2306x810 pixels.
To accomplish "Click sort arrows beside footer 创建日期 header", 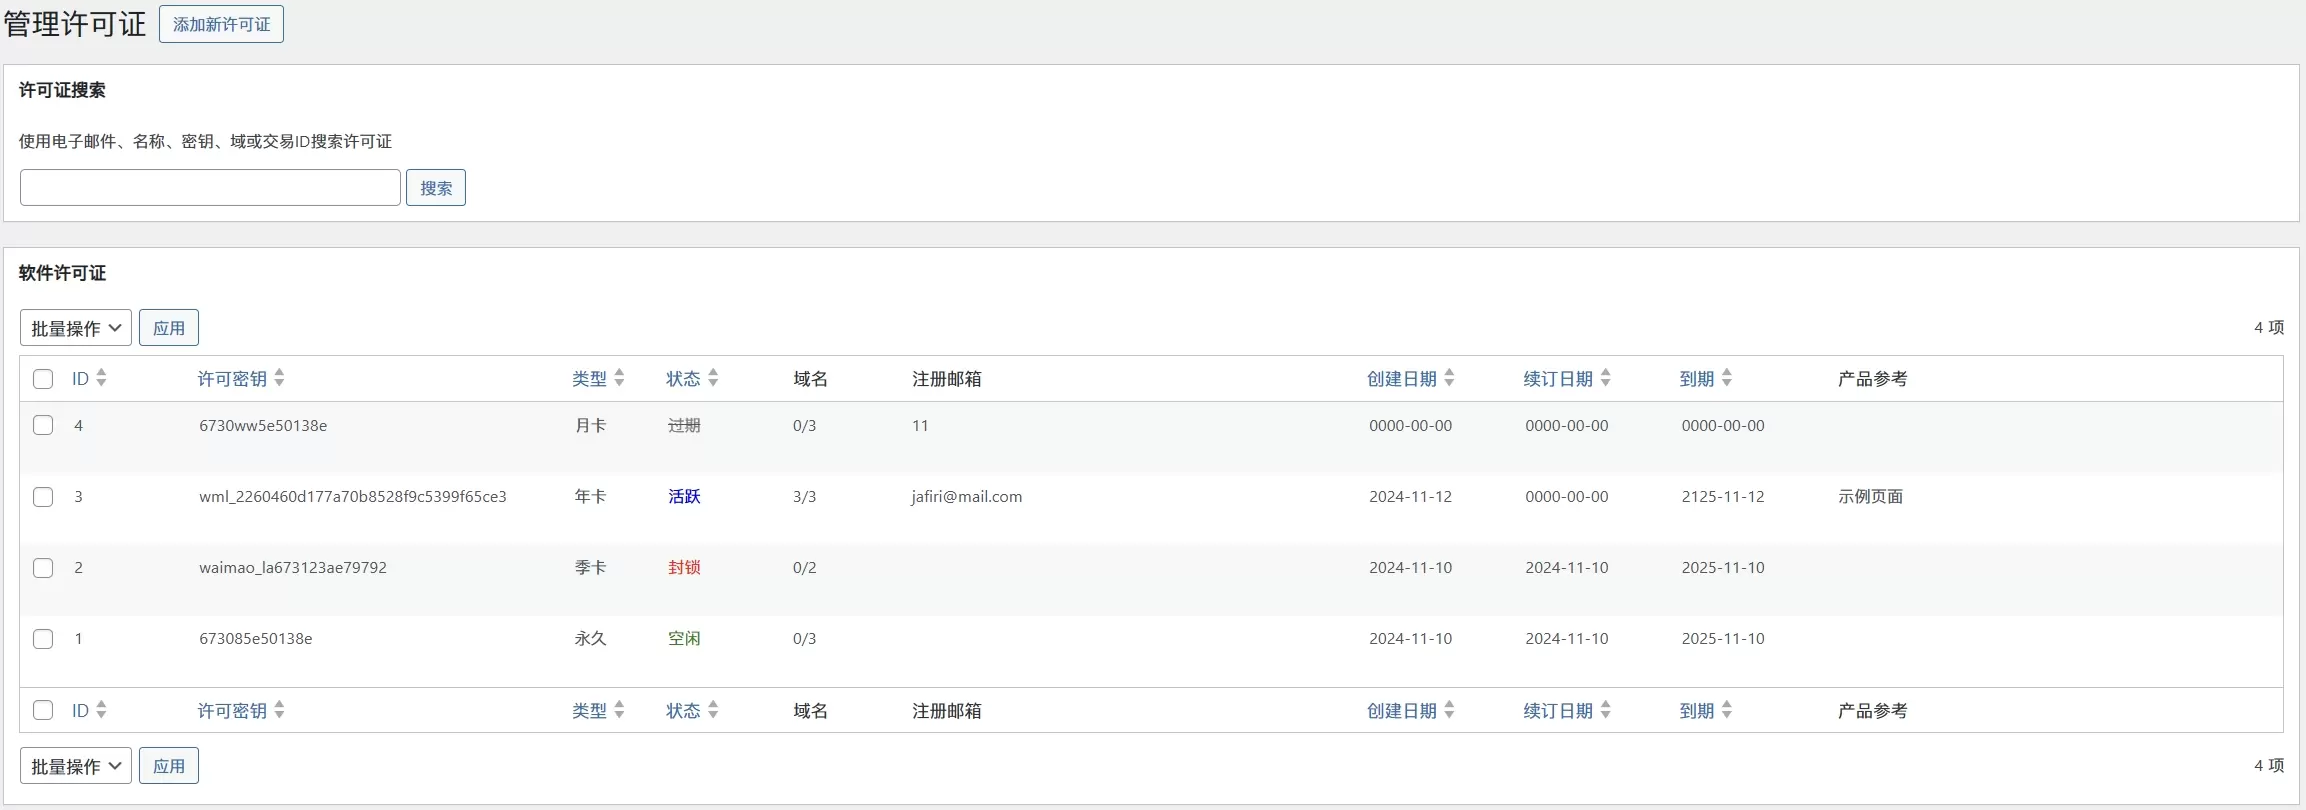I will pyautogui.click(x=1449, y=710).
